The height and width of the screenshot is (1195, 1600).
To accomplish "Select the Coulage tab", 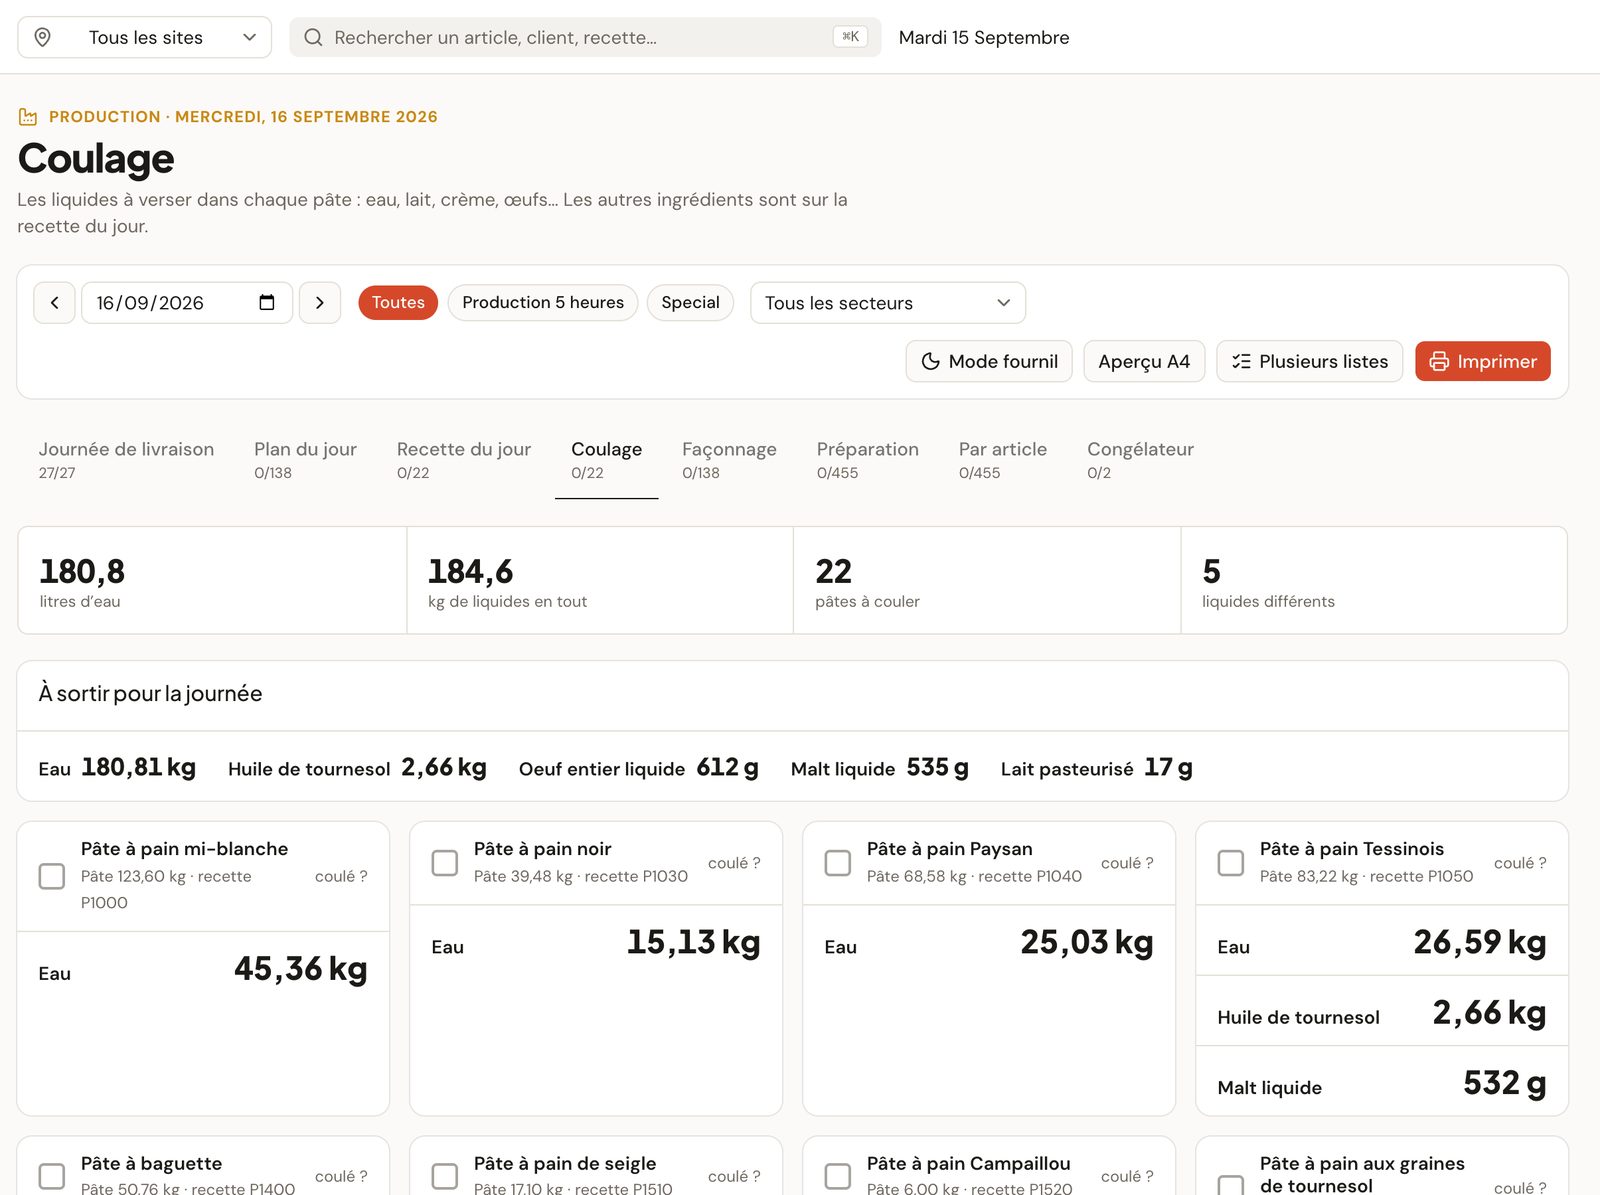I will [x=606, y=460].
